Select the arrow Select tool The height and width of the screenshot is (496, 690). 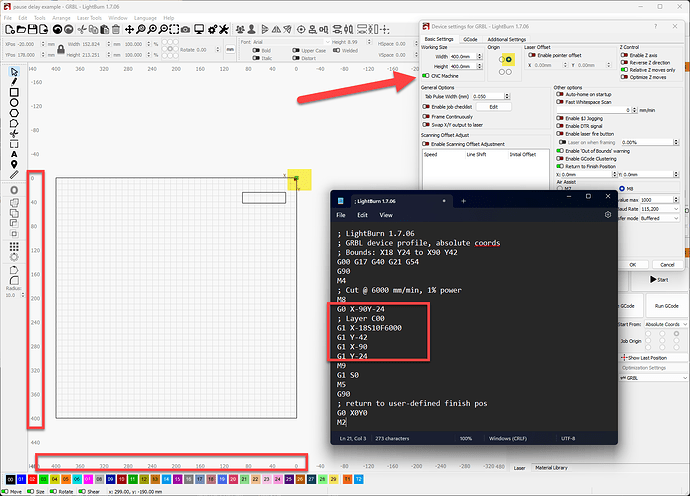(14, 72)
